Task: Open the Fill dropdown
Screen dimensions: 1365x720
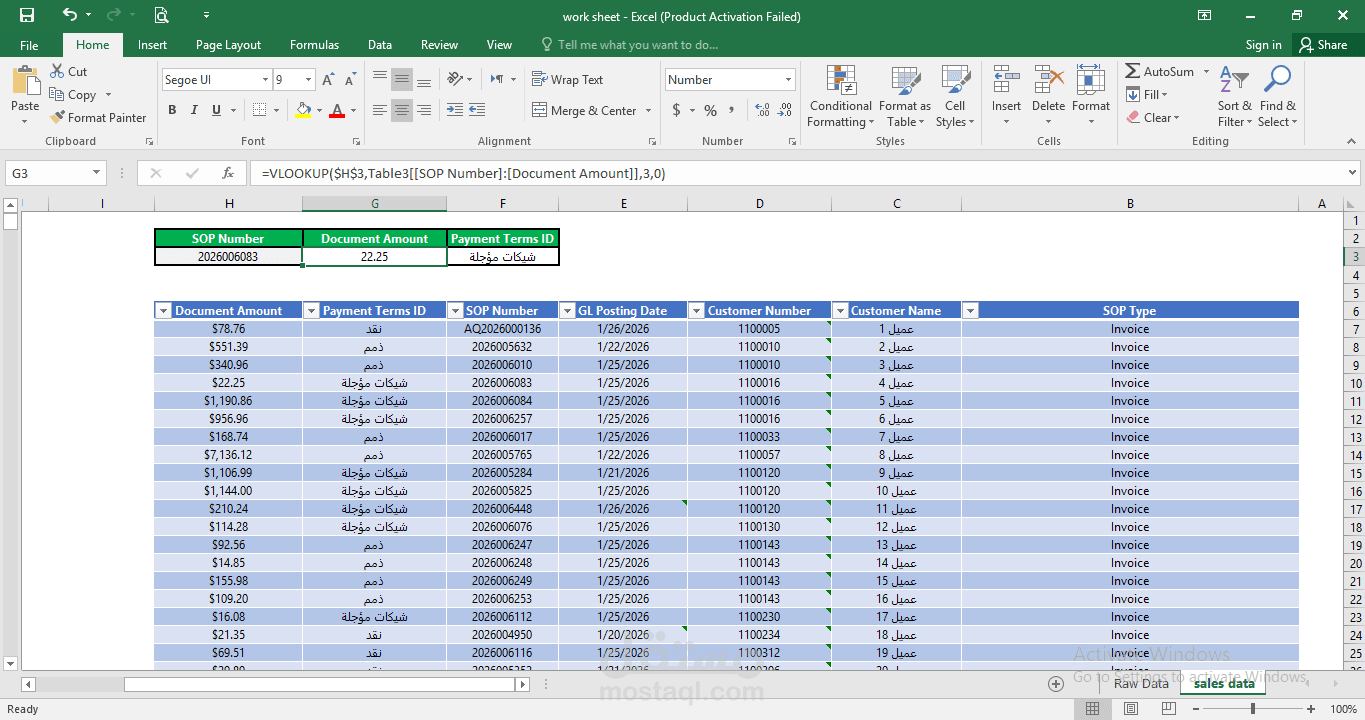Action: (1147, 95)
